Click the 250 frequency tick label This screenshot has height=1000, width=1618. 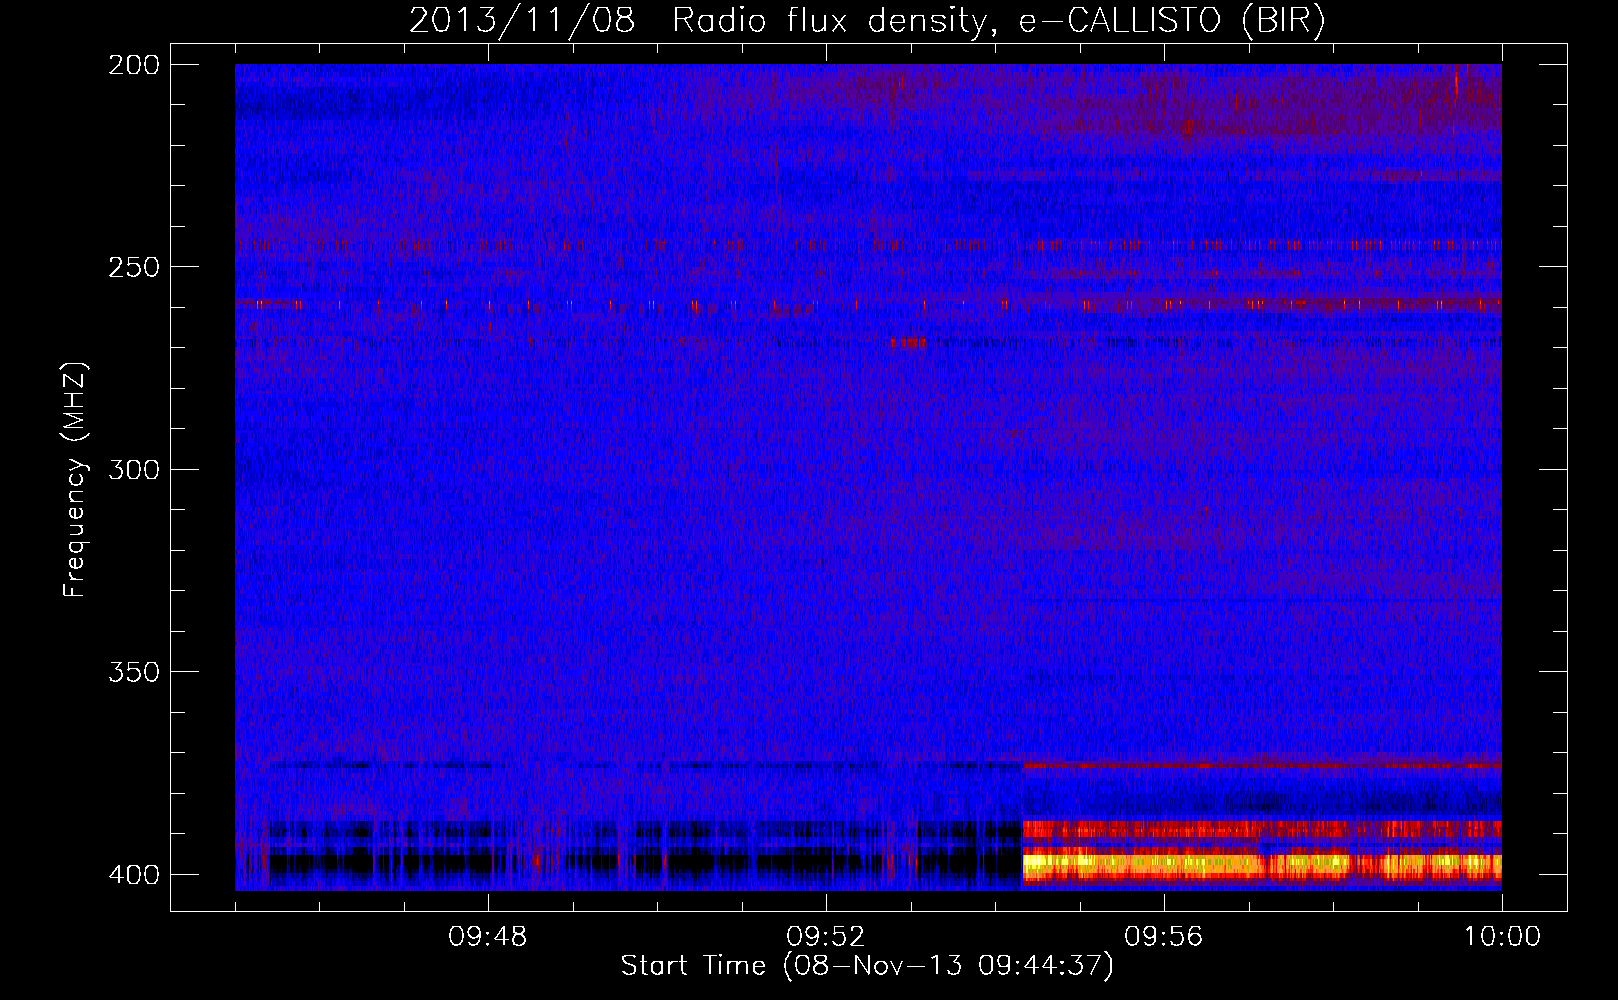134,267
